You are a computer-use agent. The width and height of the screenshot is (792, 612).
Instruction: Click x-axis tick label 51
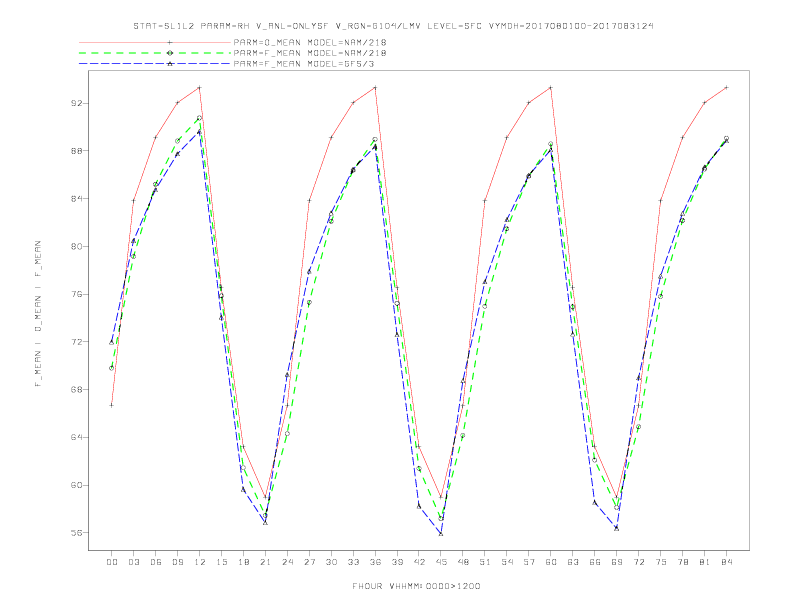click(485, 562)
